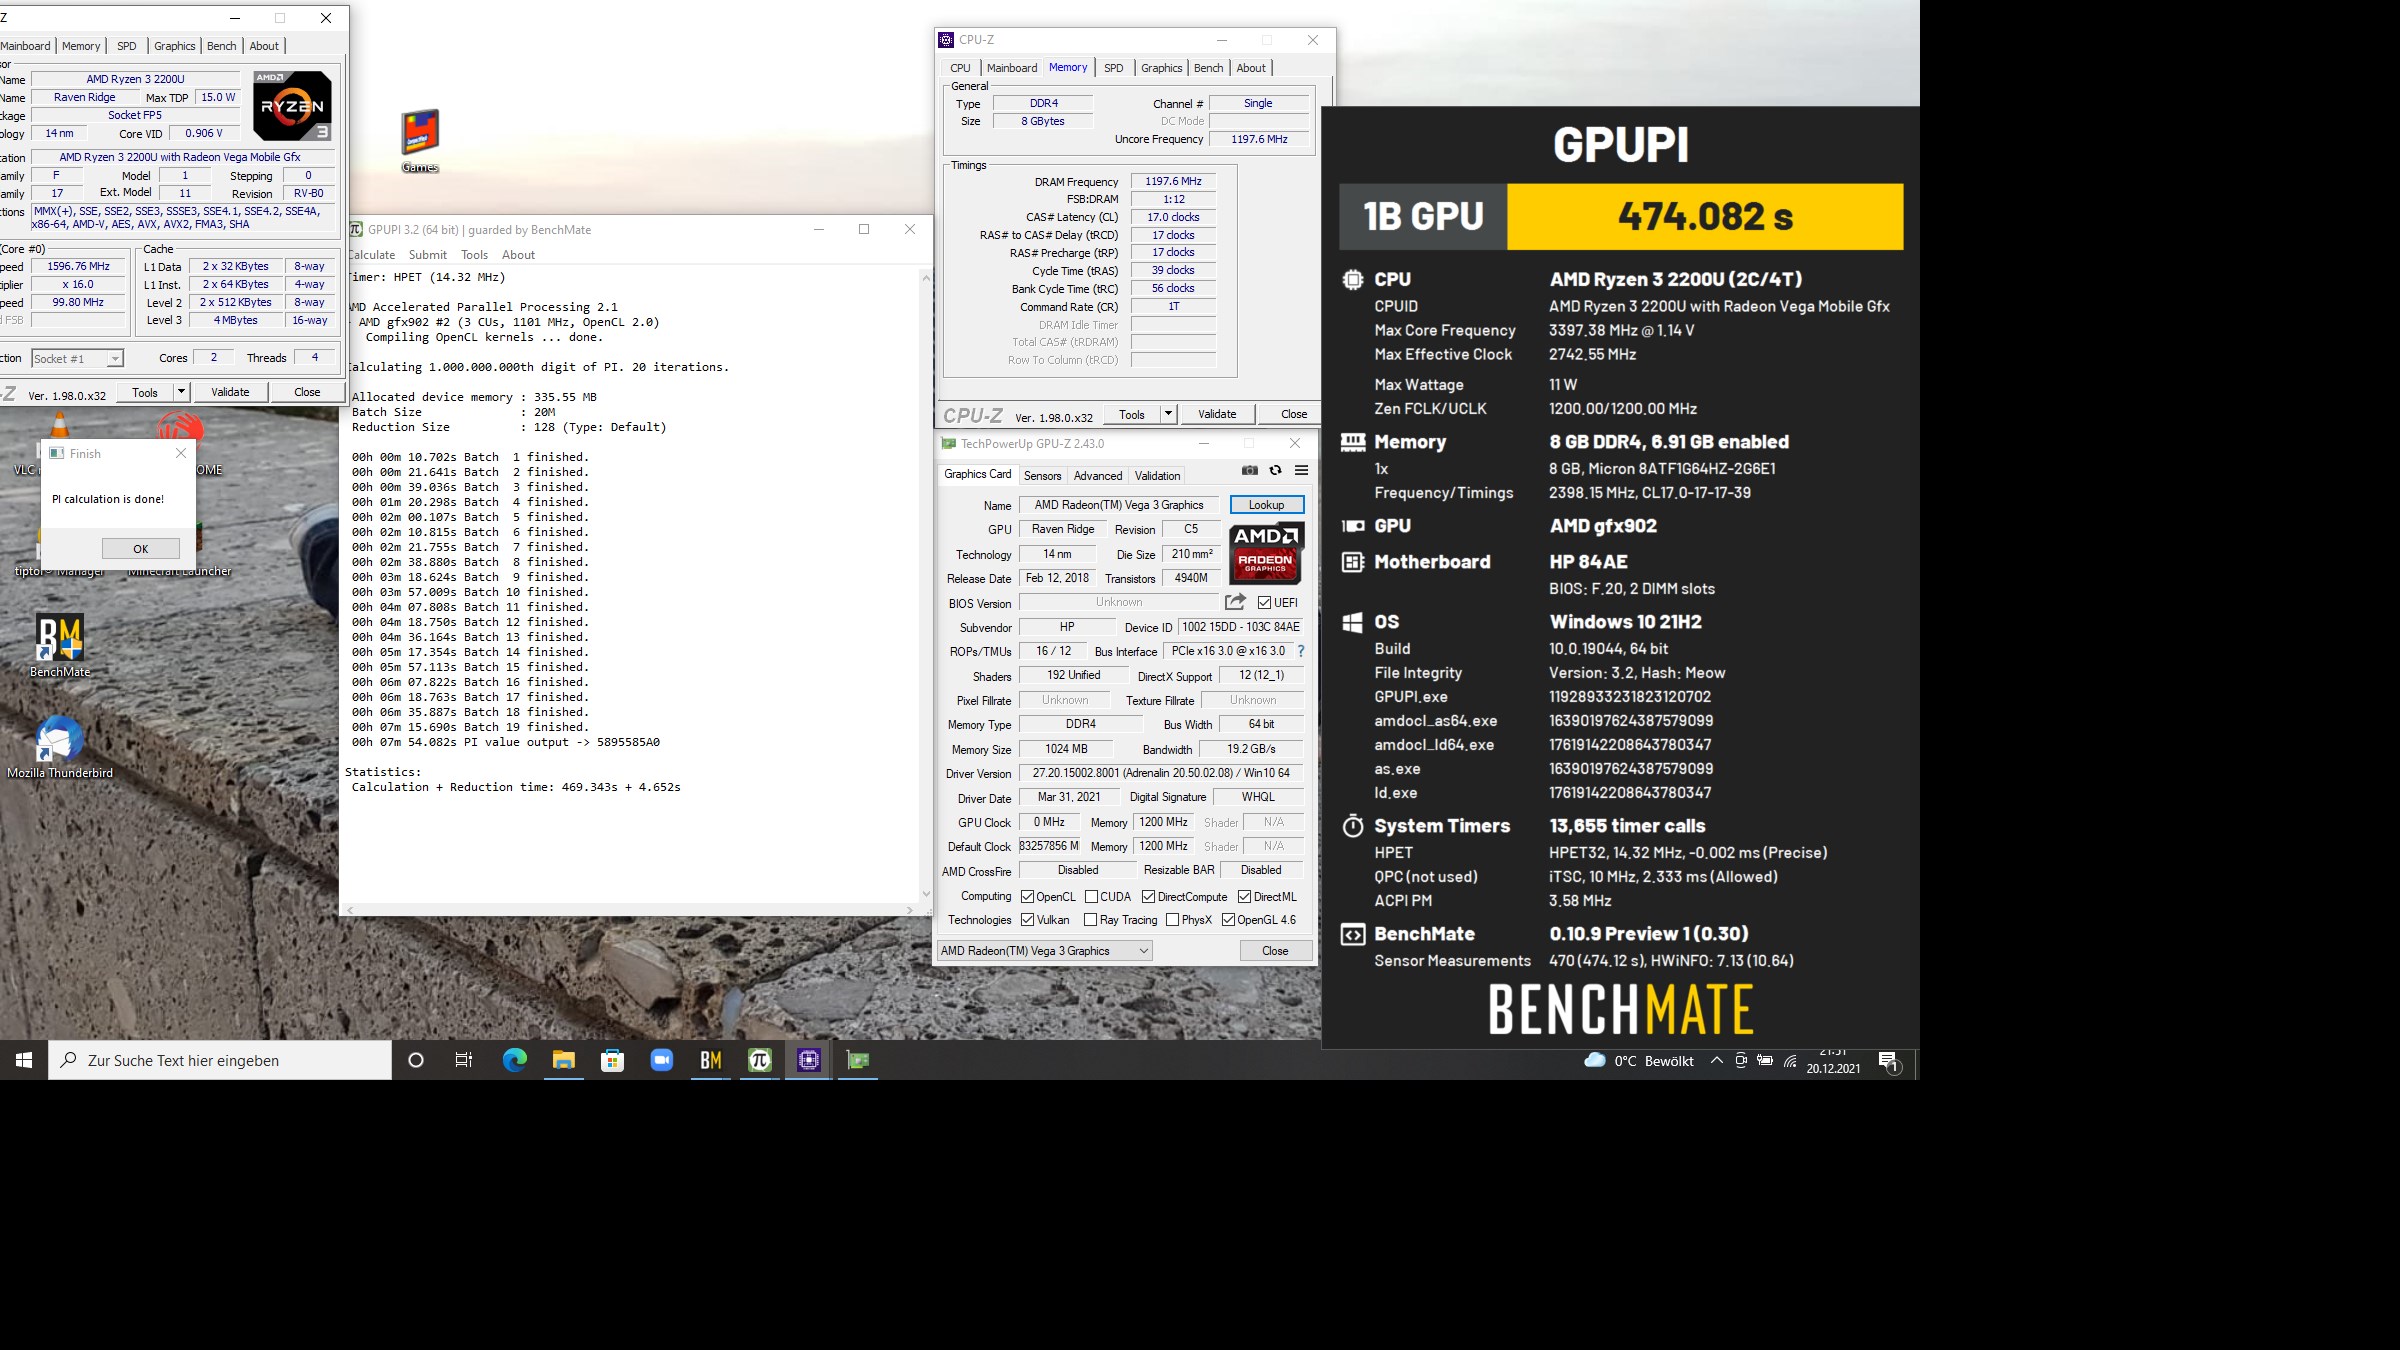Click Validate in the Memory CPU-Z window

pos(1217,413)
